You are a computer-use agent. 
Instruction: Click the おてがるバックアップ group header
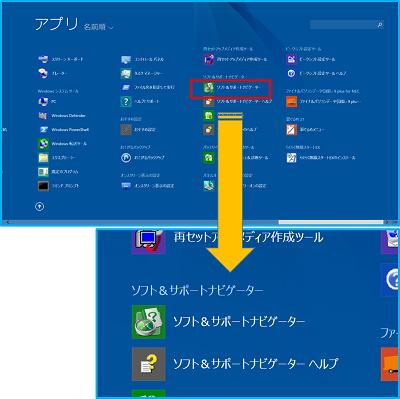(135, 147)
